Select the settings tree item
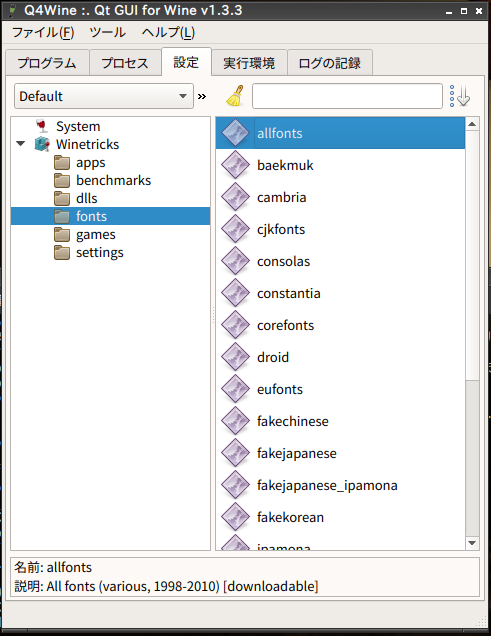Screen dimensions: 491x636 (100, 252)
